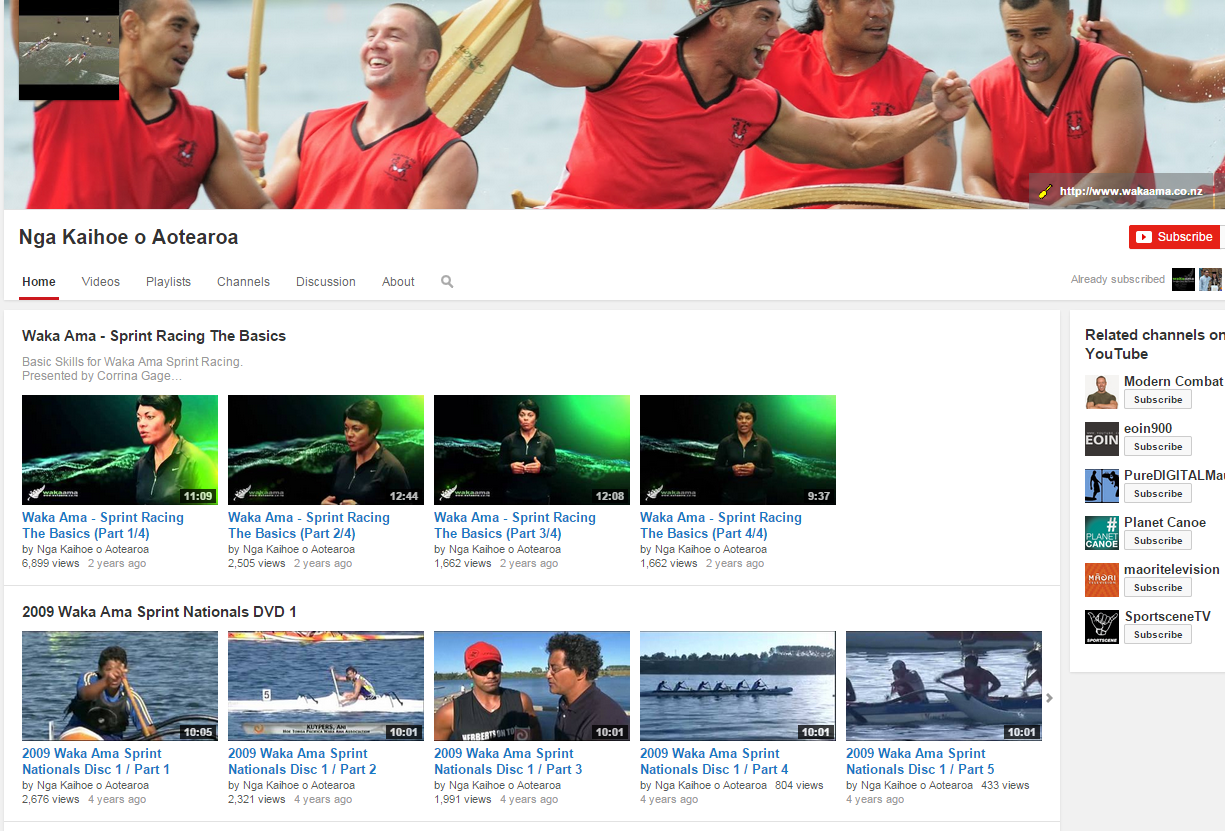Viewport: 1225px width, 831px height.
Task: Open The Basics (Part 1/4) video title
Action: (103, 526)
